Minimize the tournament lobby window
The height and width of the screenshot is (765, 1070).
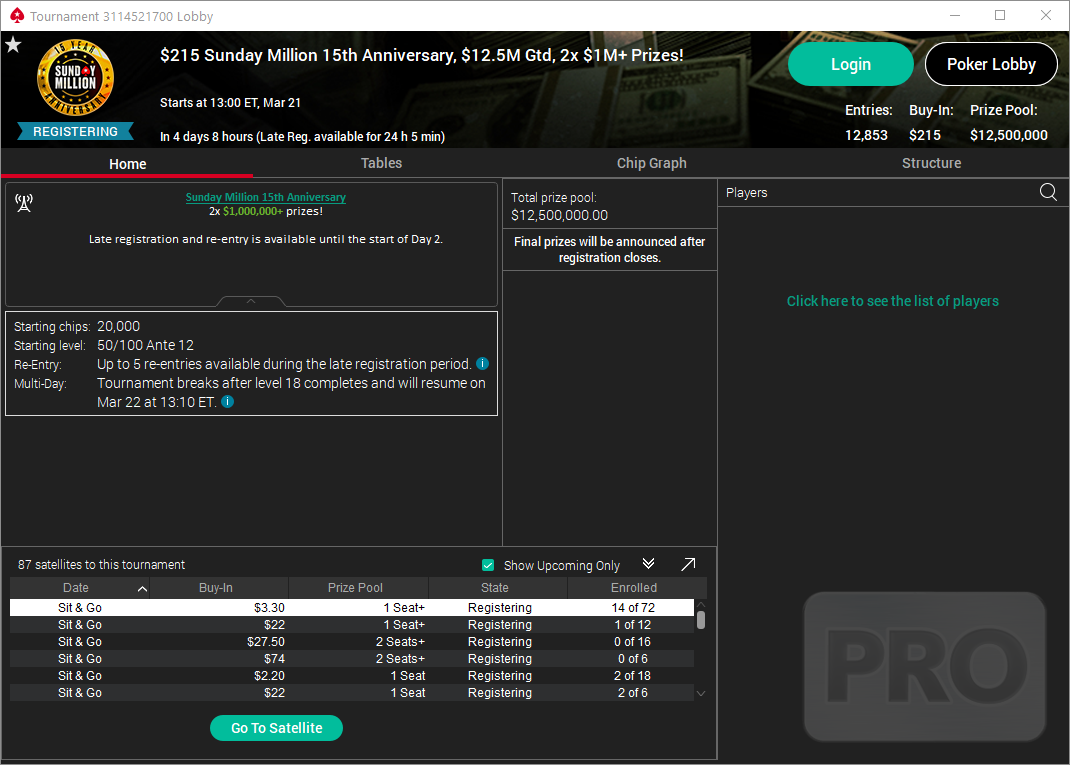(x=955, y=15)
